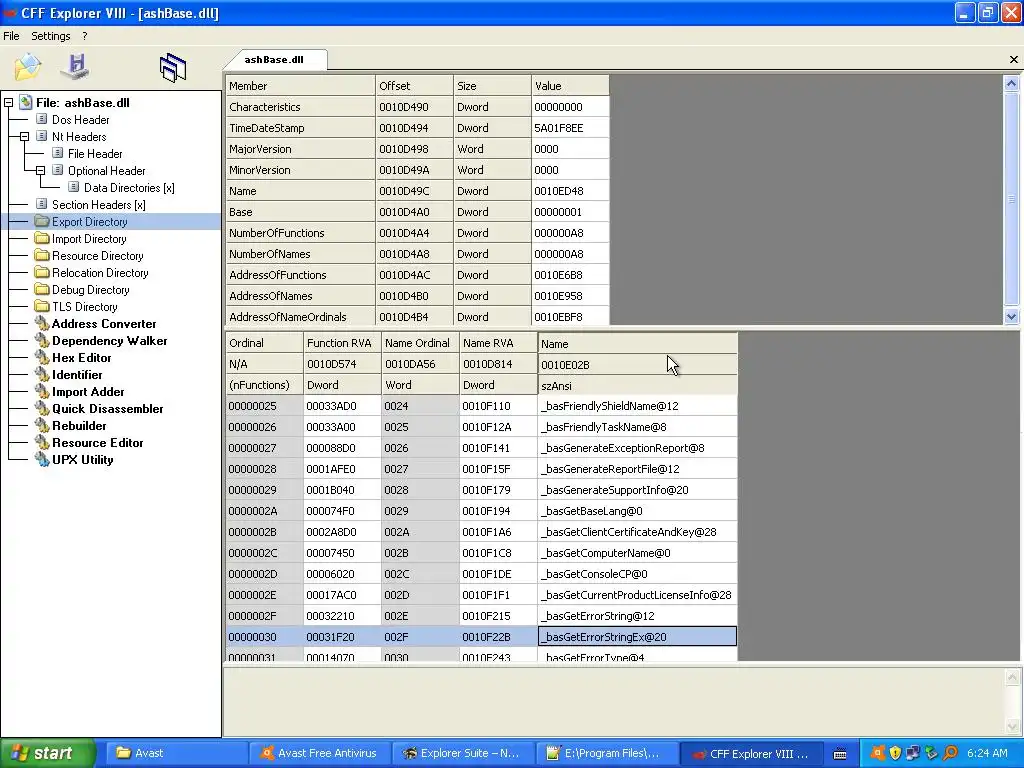The height and width of the screenshot is (768, 1024).
Task: Click the TimeDateStamp value 5A01F8EE
Action: click(x=570, y=128)
